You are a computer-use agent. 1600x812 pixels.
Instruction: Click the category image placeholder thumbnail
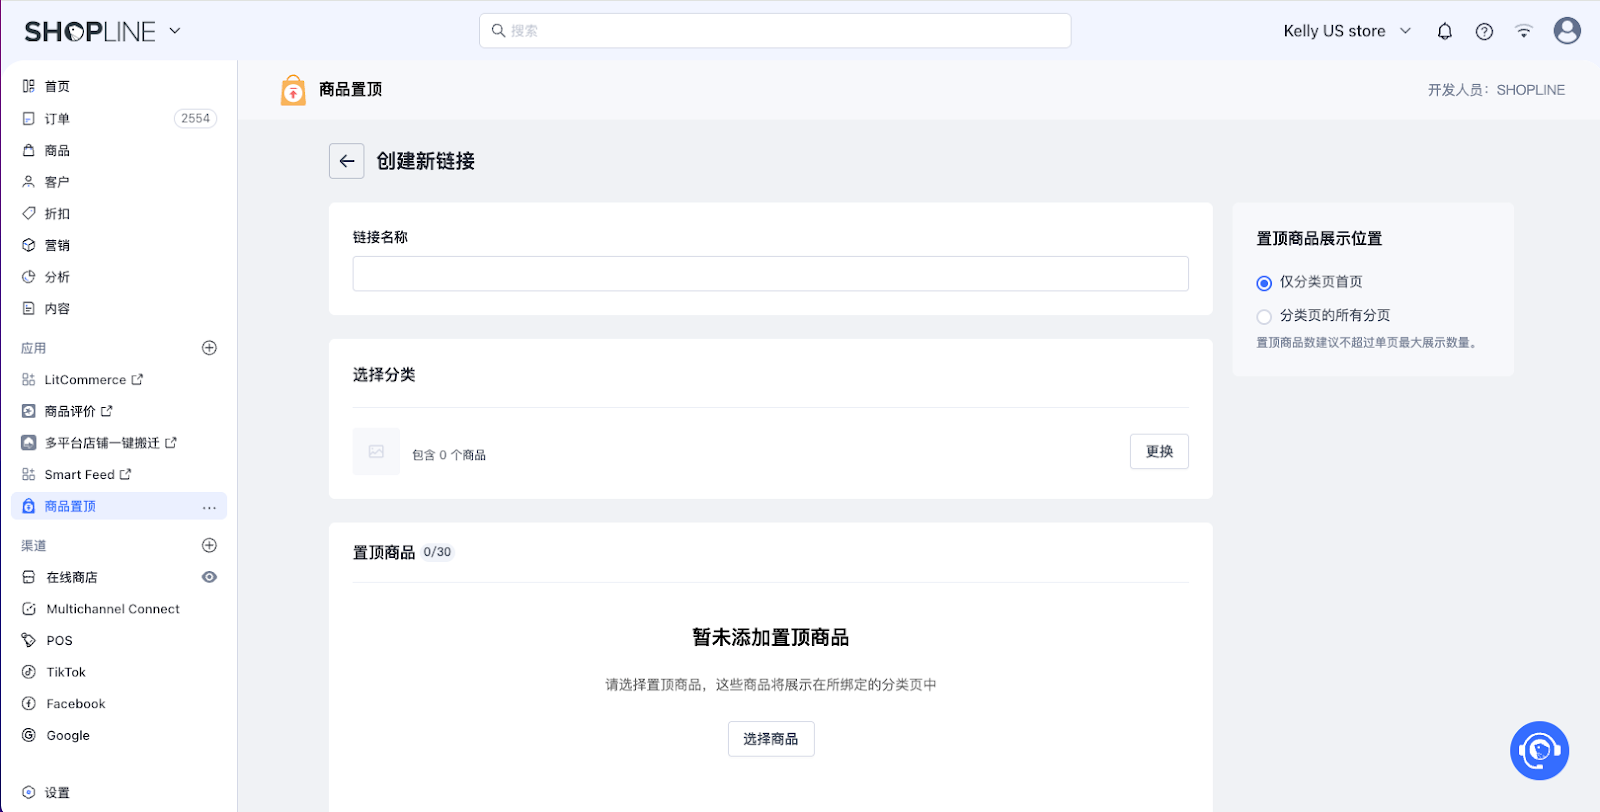(376, 452)
